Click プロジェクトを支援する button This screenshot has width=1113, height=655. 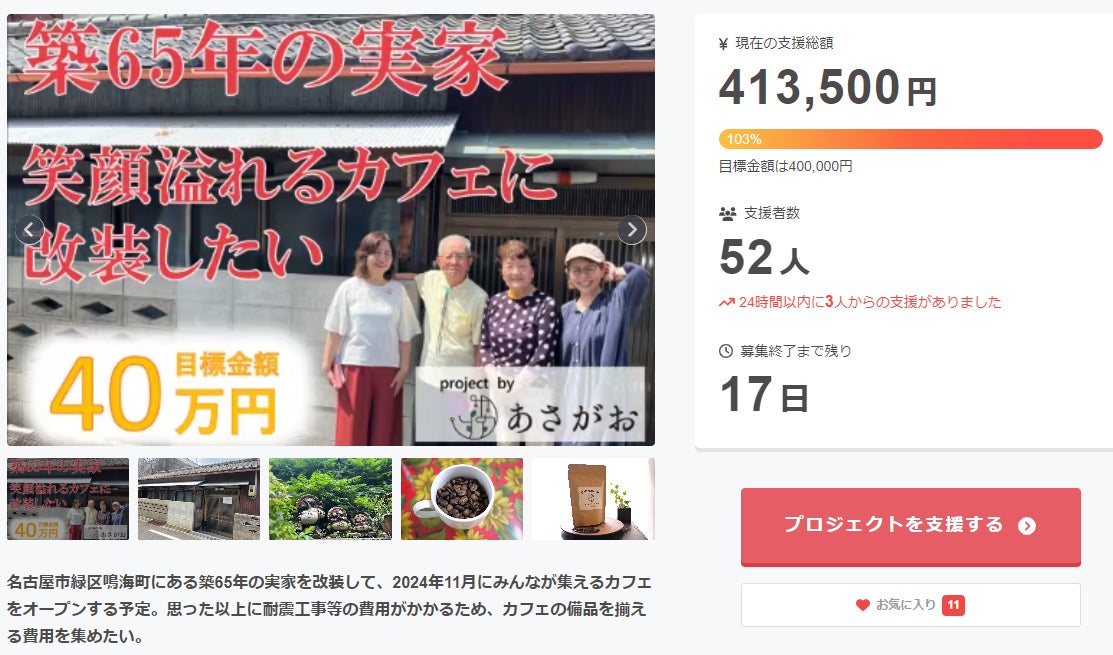[911, 527]
